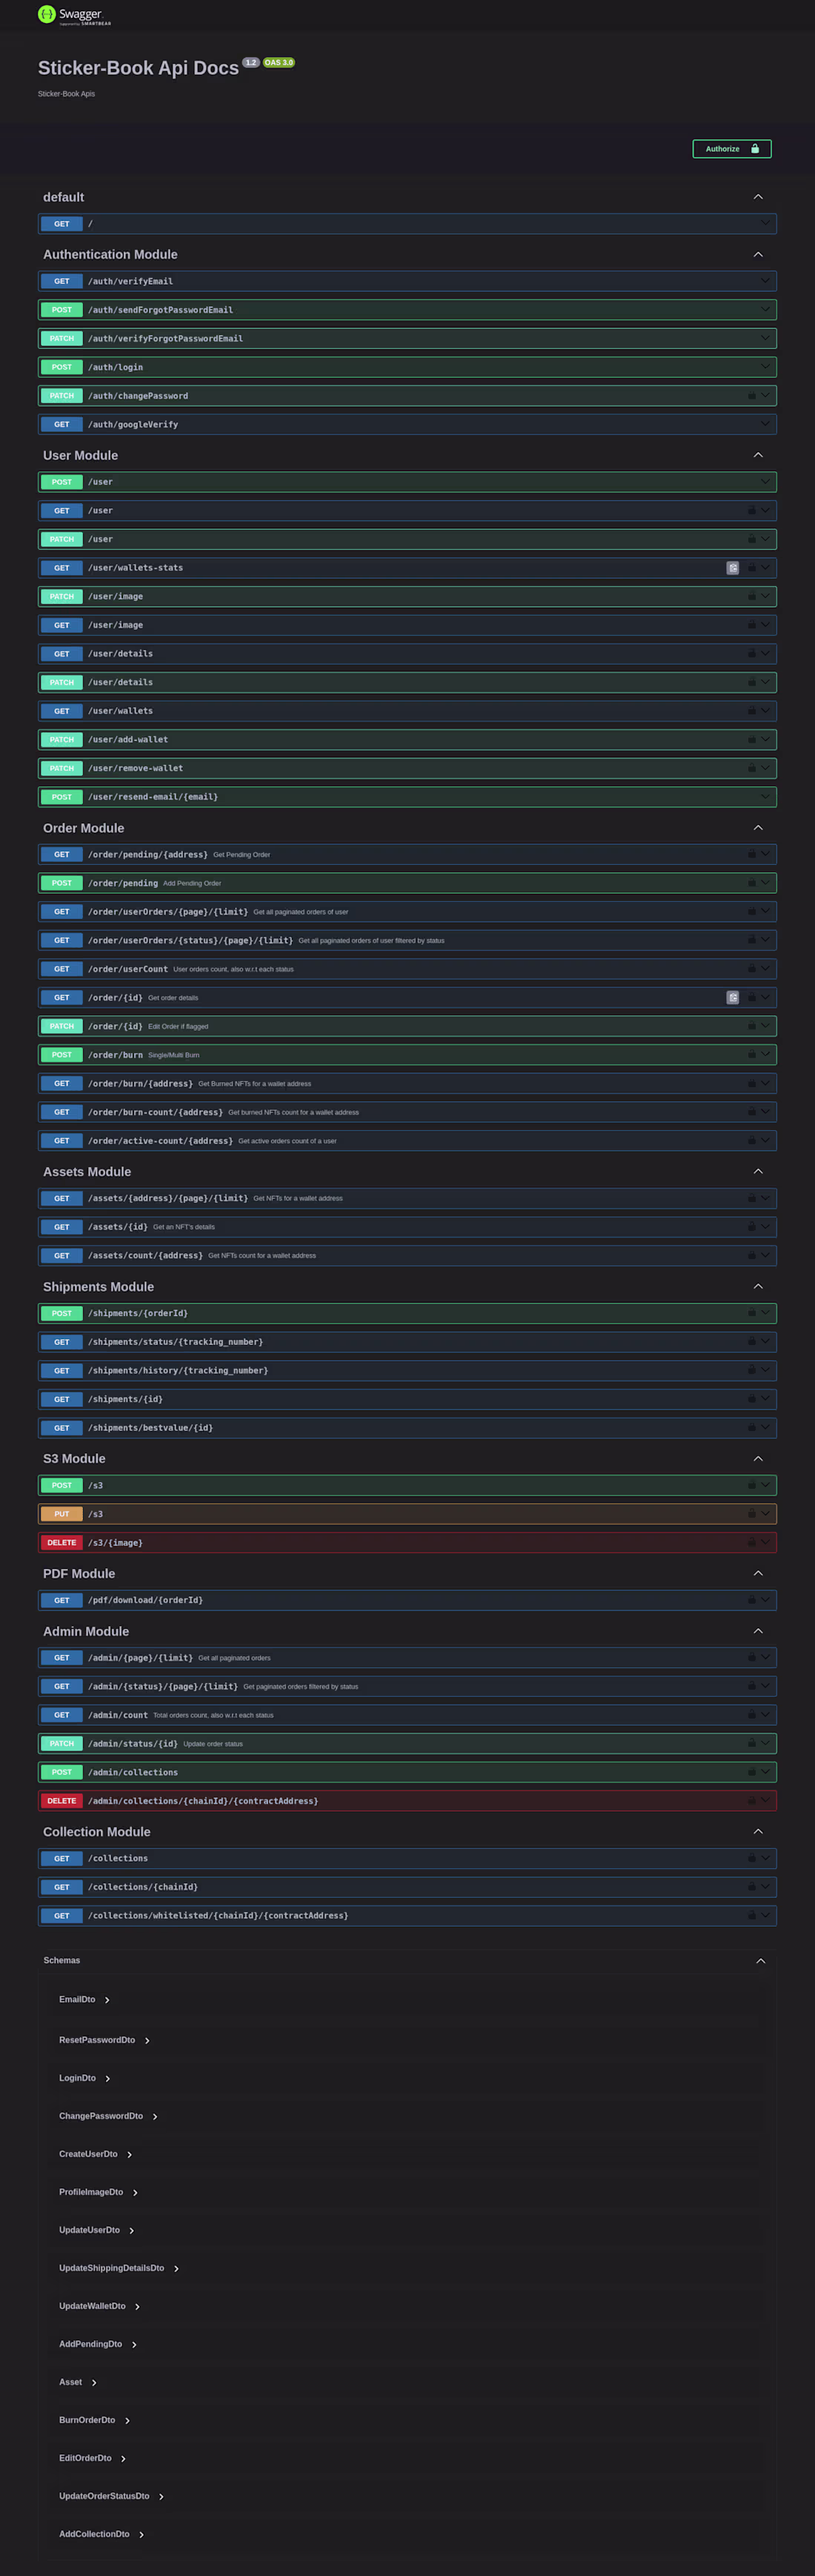The height and width of the screenshot is (2576, 815).
Task: Expand the /auth/login endpoint arrow
Action: click(x=765, y=367)
